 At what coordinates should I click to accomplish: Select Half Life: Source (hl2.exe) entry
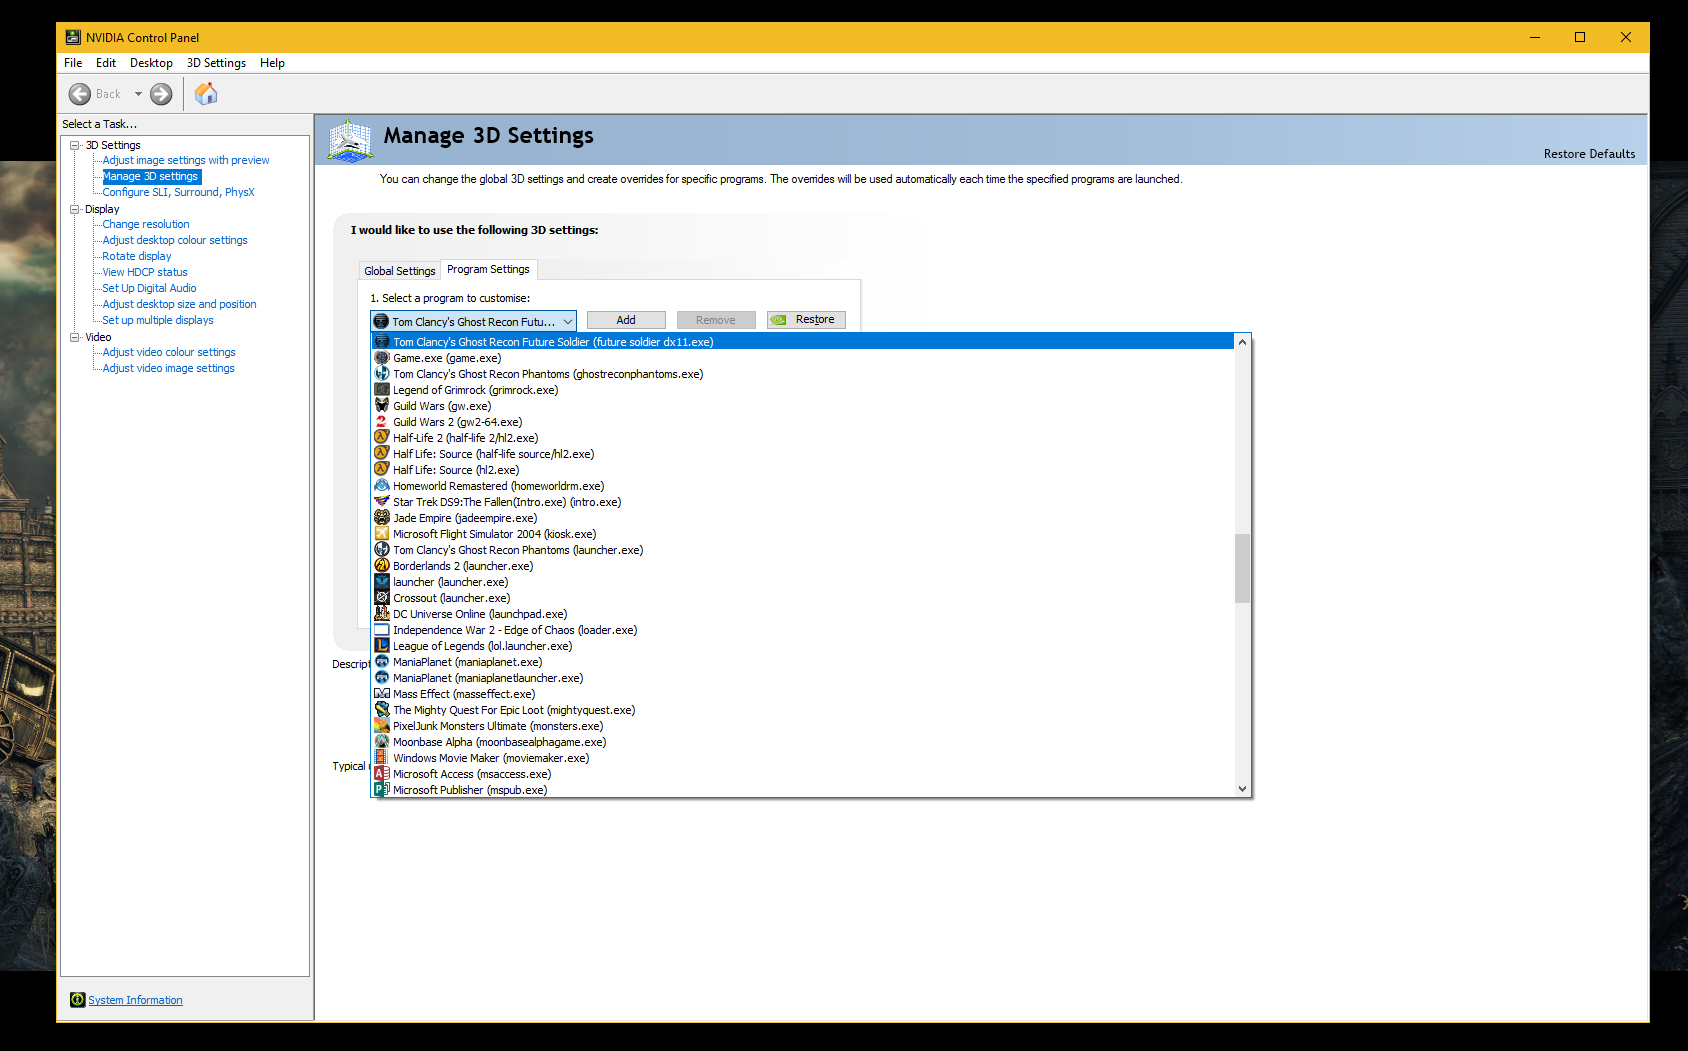pyautogui.click(x=803, y=470)
